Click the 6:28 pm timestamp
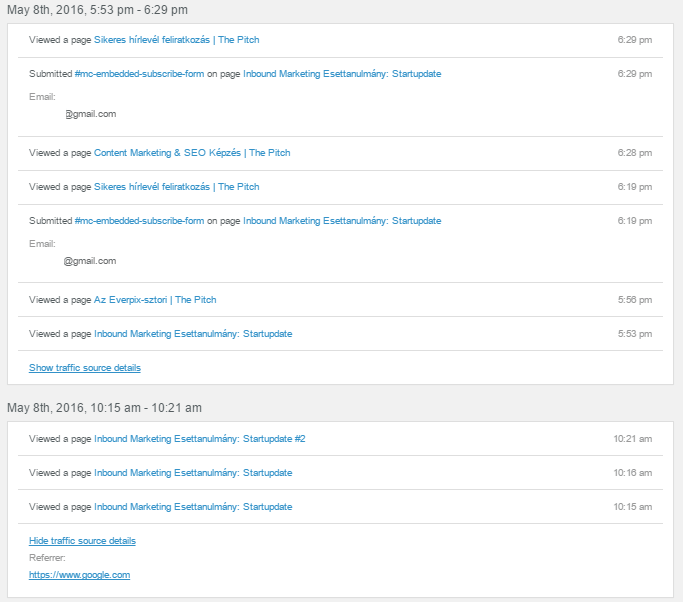 coord(634,153)
